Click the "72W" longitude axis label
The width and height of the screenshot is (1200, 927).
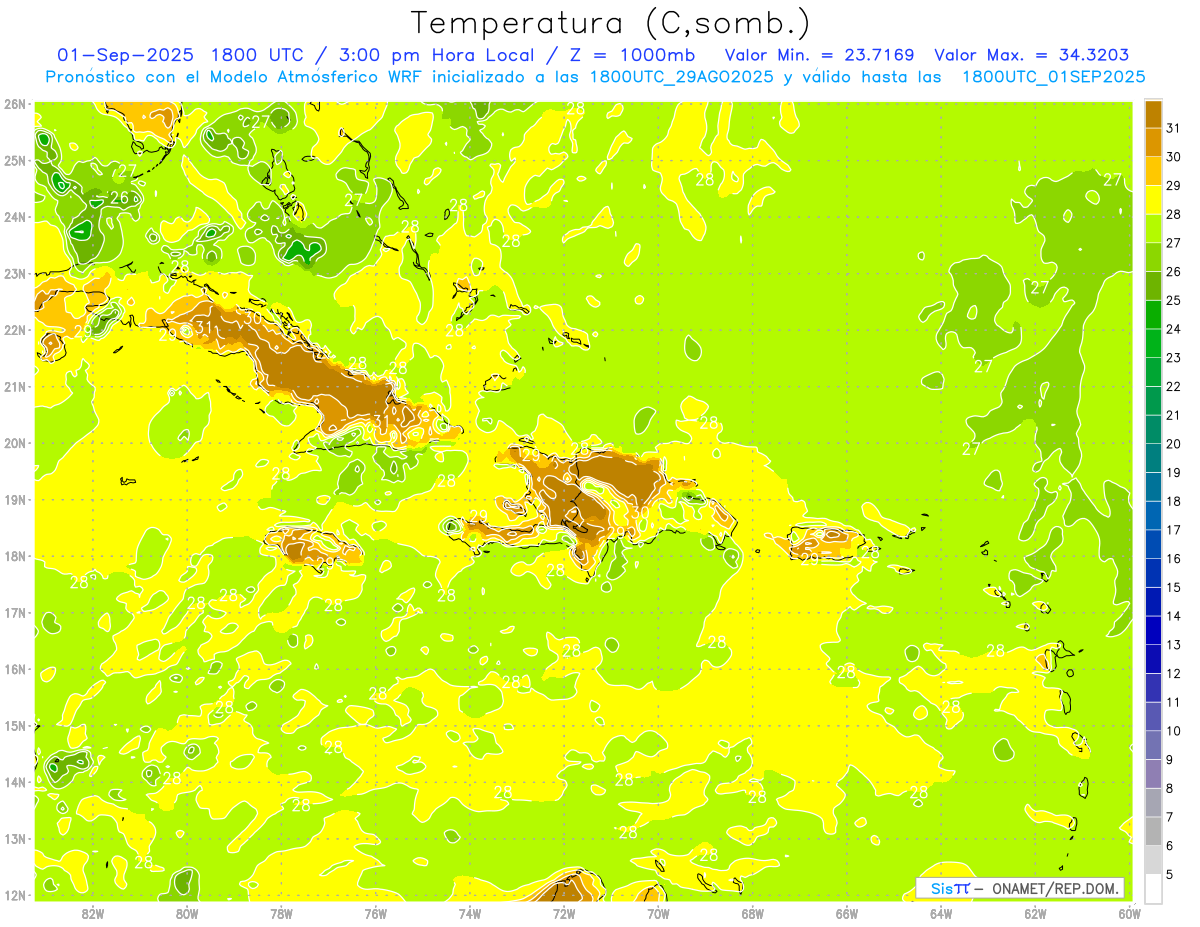point(564,913)
